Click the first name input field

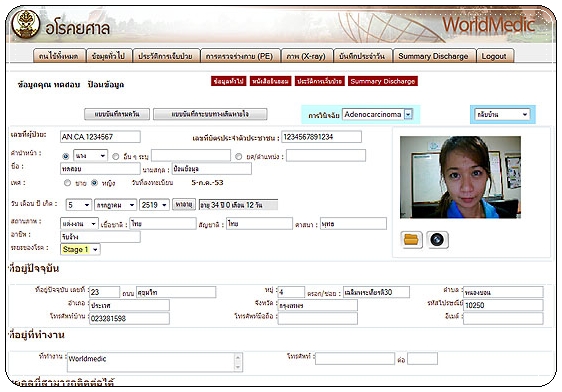click(100, 168)
